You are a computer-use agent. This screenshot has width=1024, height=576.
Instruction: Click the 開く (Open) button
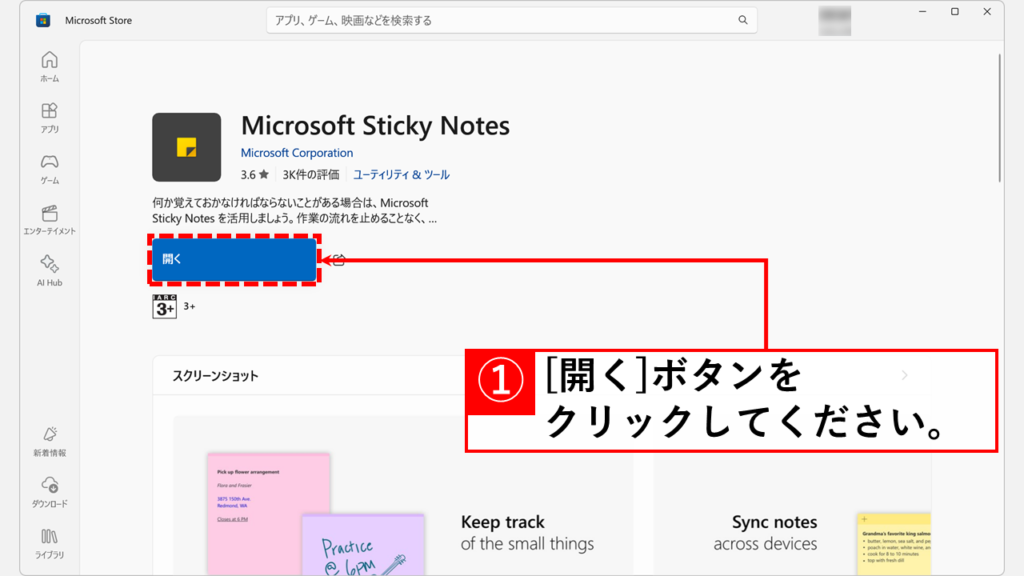(x=234, y=259)
